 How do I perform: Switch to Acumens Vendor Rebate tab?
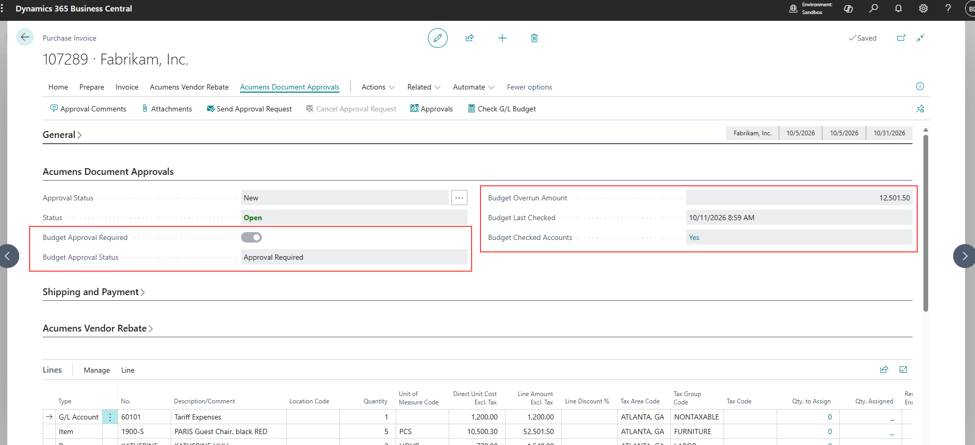coord(189,87)
